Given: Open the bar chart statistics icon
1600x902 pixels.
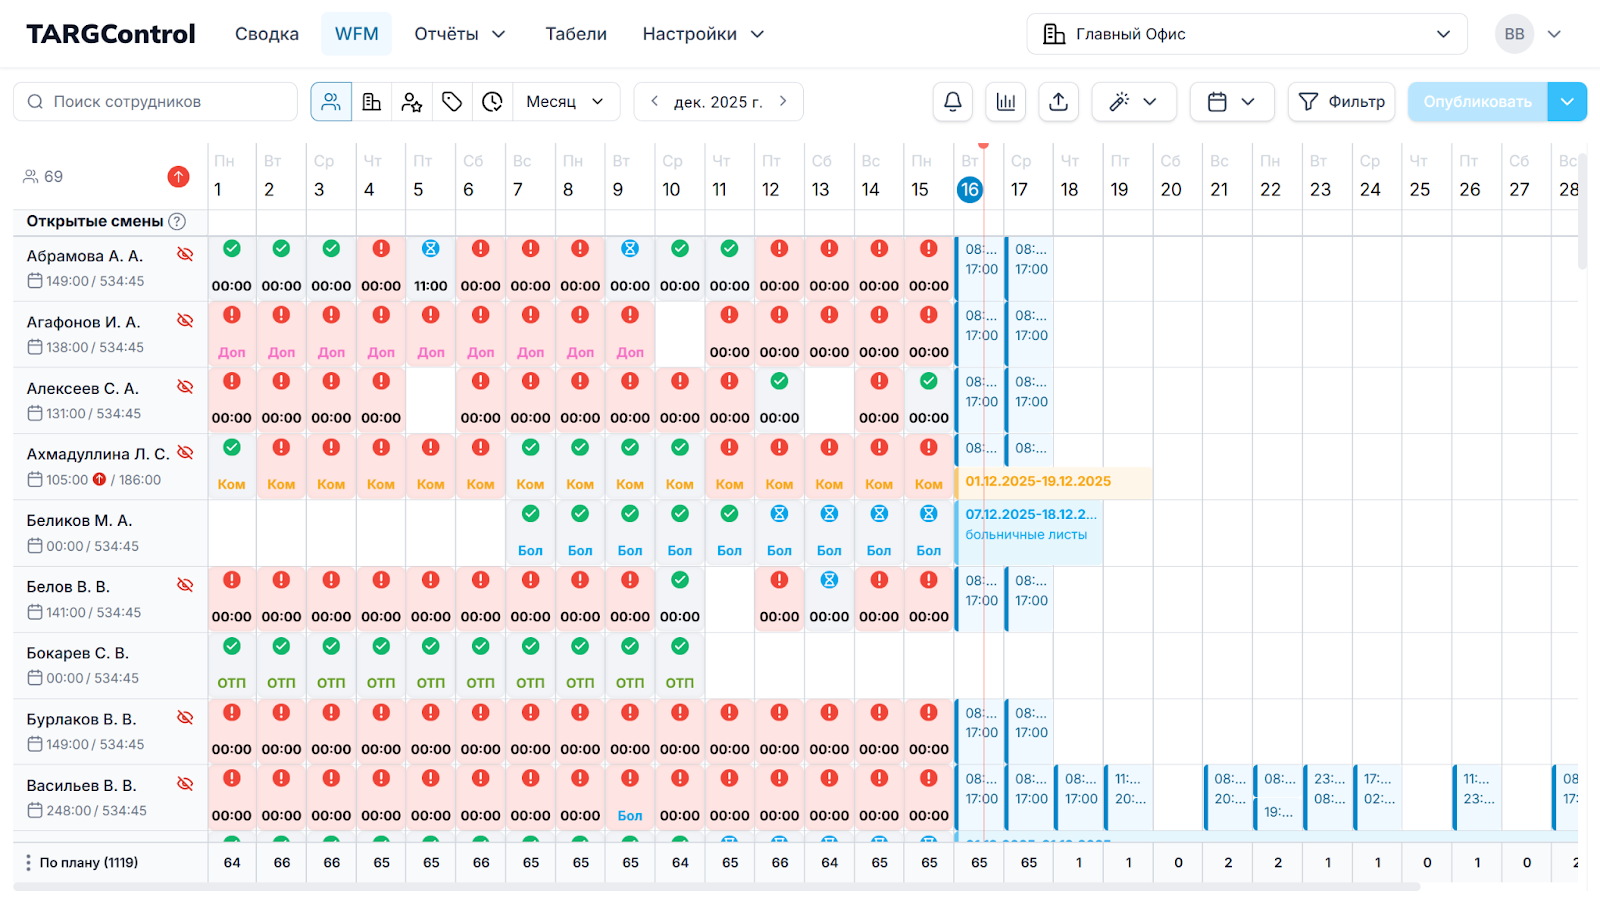Looking at the screenshot, I should (x=1005, y=102).
